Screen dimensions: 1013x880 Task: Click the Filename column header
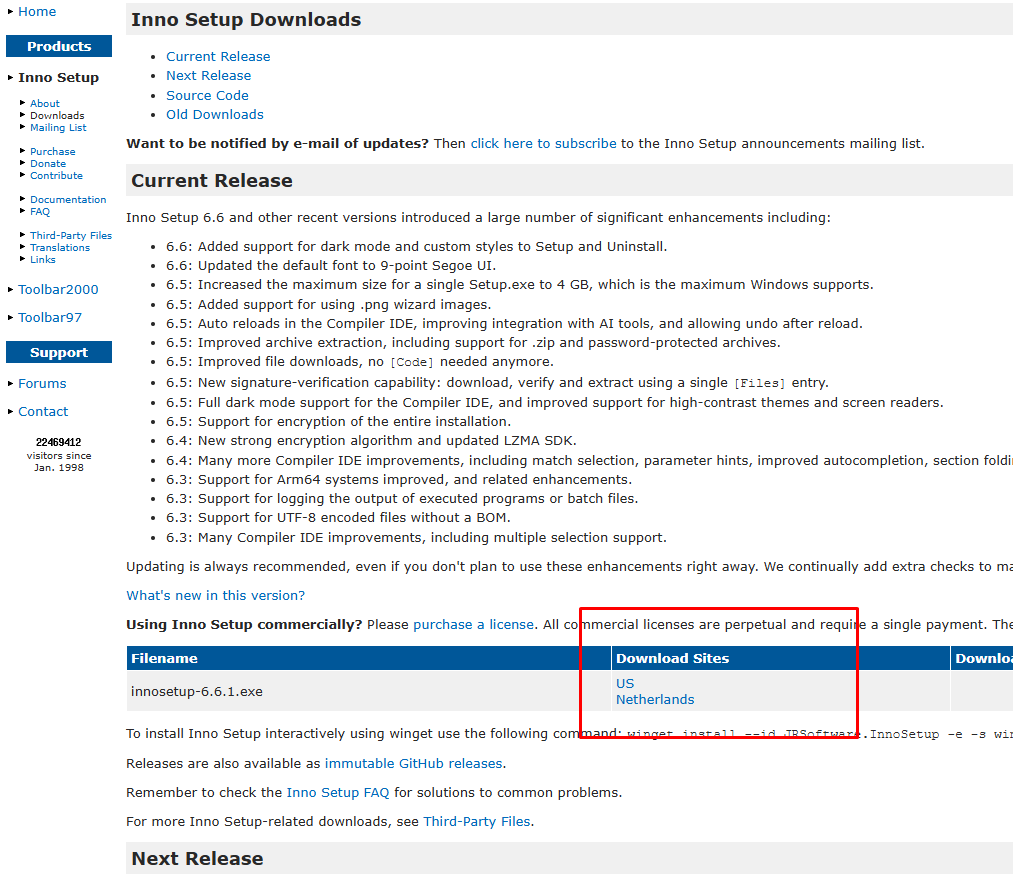point(368,658)
